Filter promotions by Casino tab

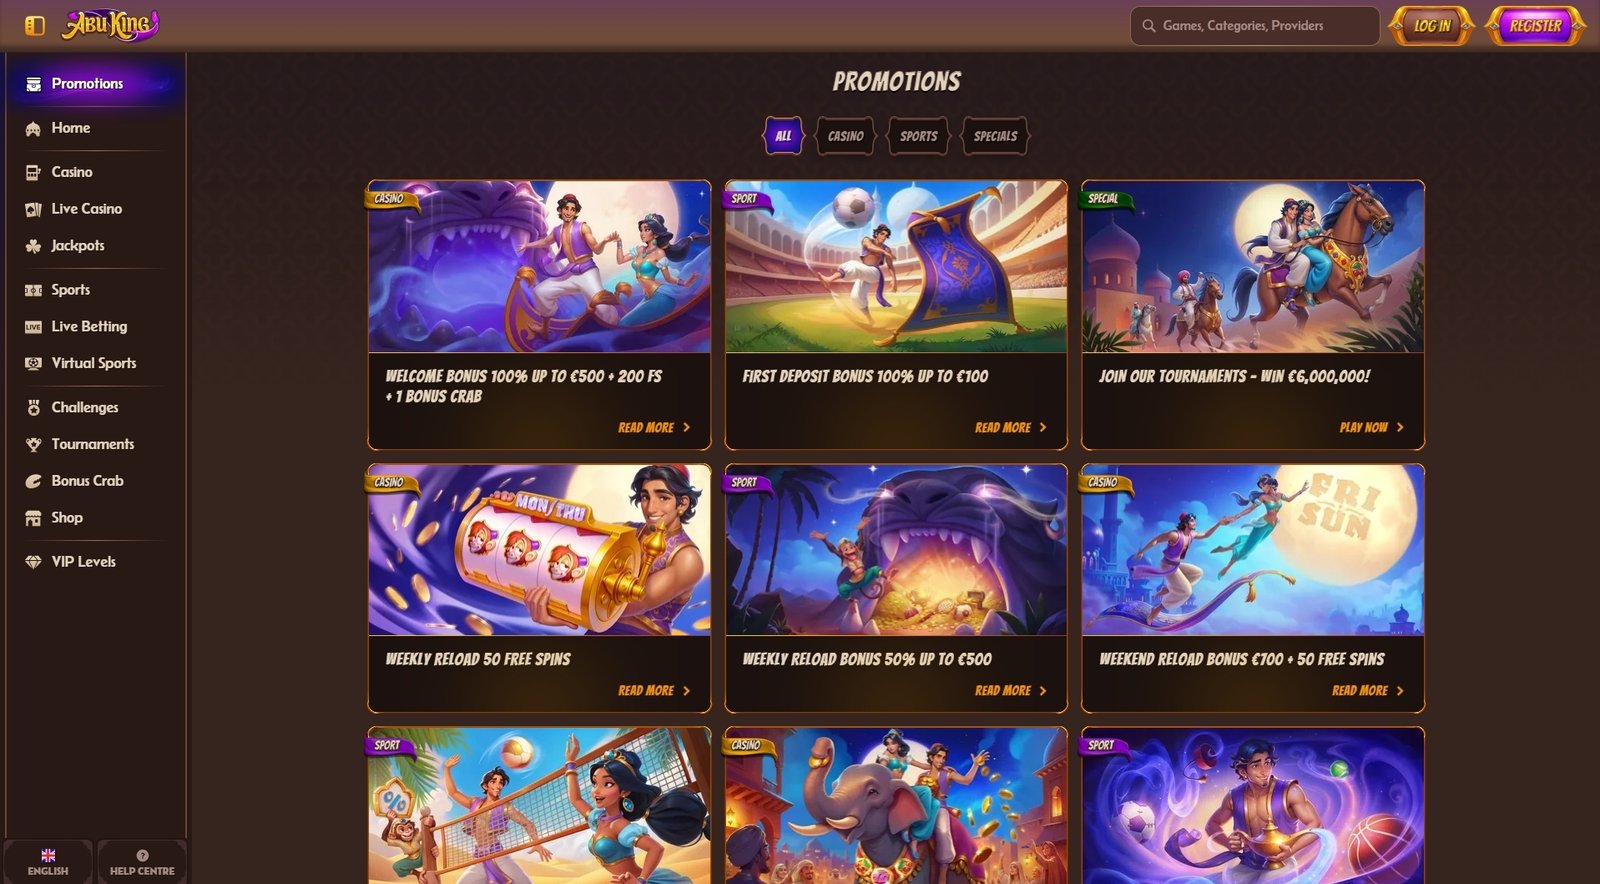[x=845, y=136]
